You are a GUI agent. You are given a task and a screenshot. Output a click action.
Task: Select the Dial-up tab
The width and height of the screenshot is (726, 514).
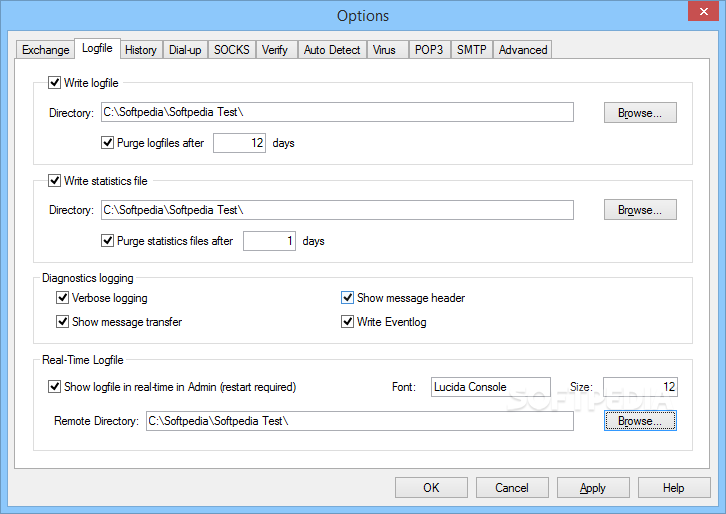(185, 50)
